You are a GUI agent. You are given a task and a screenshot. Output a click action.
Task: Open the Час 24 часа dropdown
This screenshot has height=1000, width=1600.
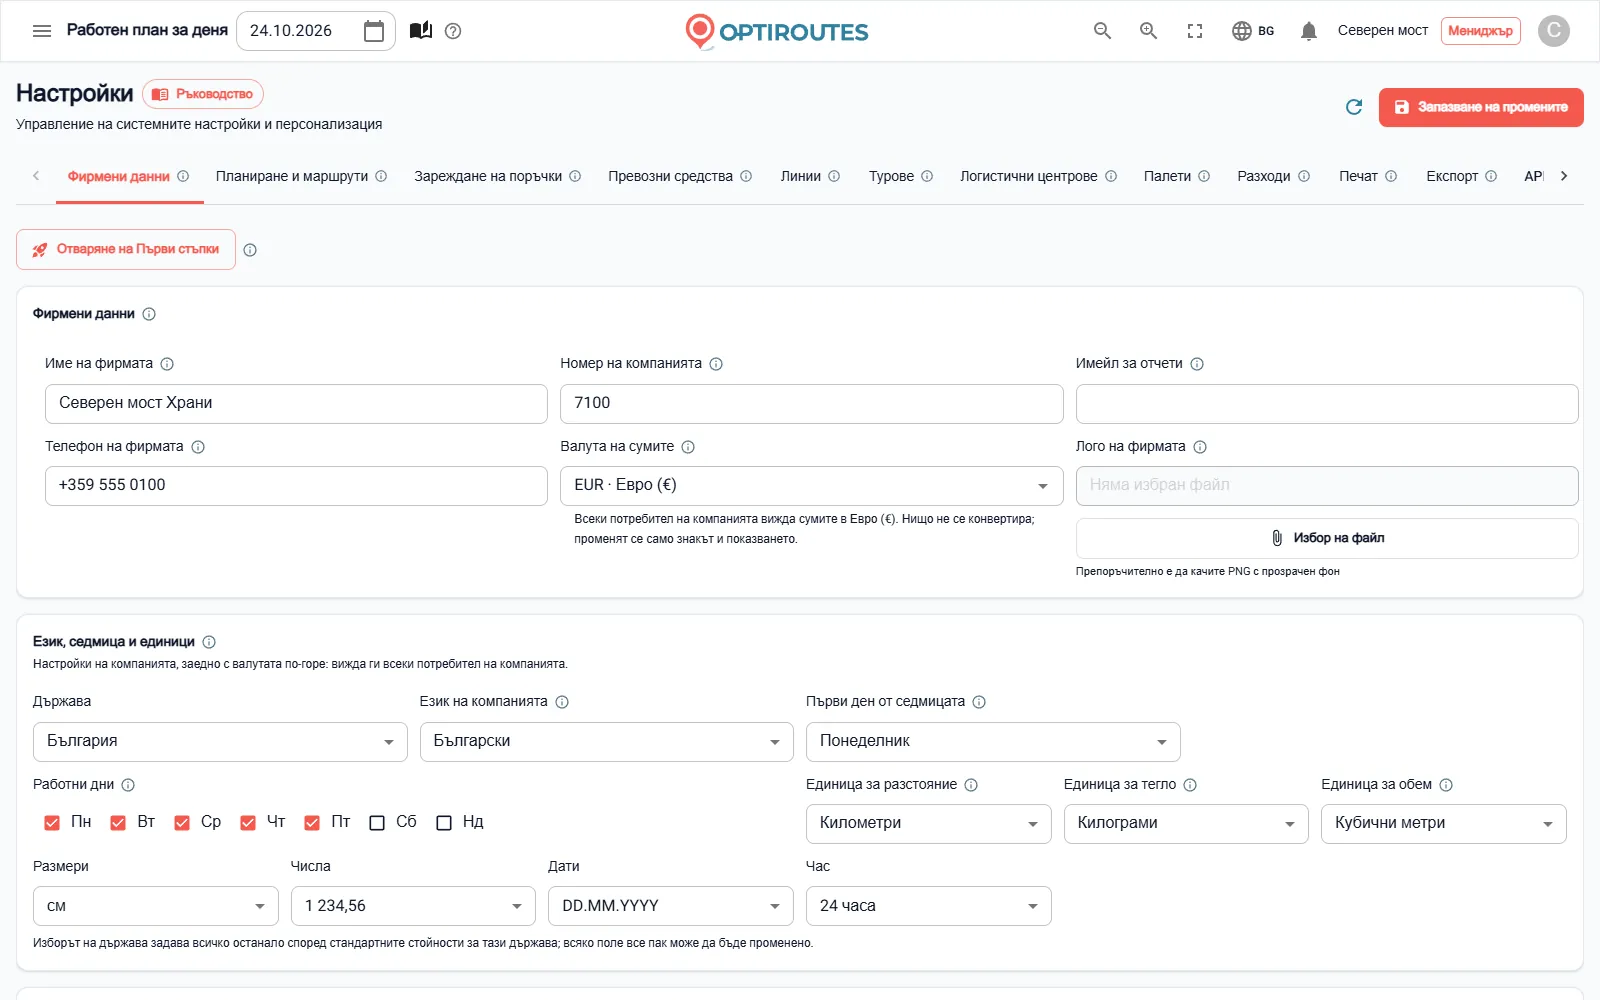tap(928, 906)
